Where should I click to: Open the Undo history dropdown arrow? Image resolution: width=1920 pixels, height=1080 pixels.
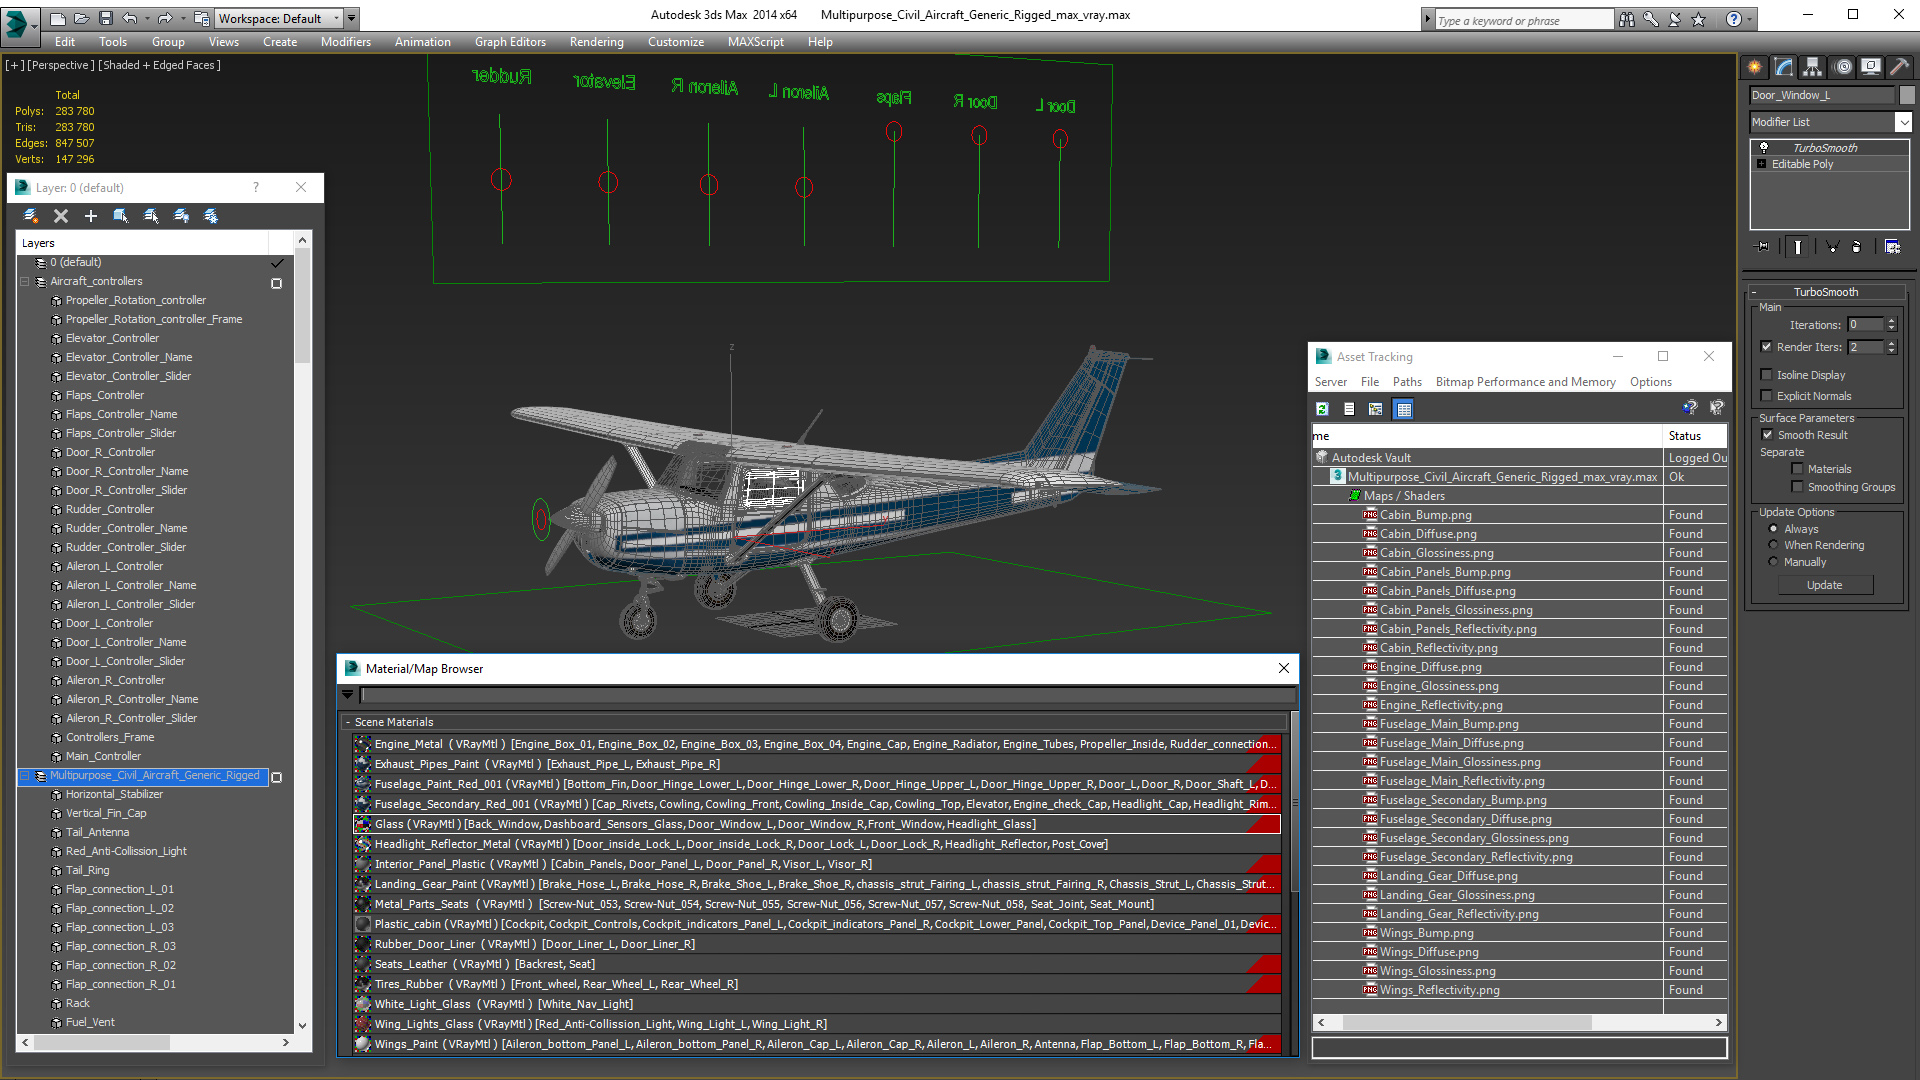[x=146, y=18]
